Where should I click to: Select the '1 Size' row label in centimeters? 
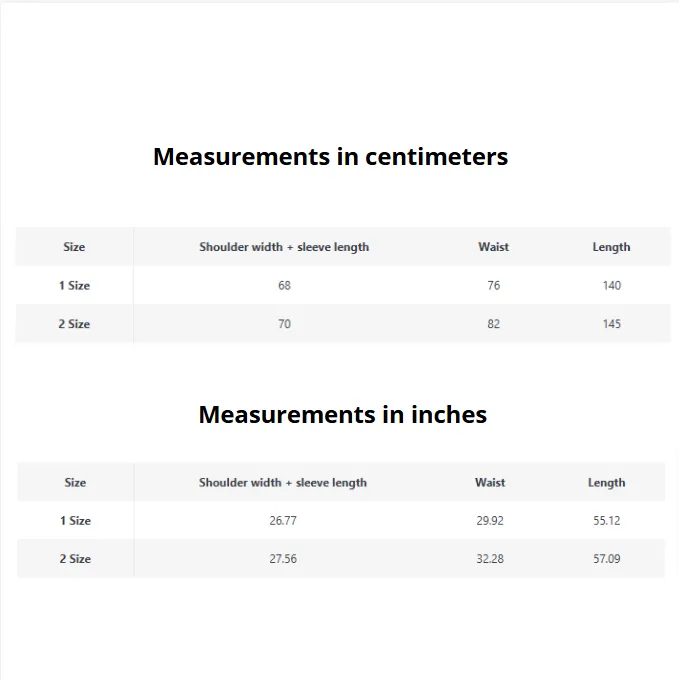tap(74, 285)
